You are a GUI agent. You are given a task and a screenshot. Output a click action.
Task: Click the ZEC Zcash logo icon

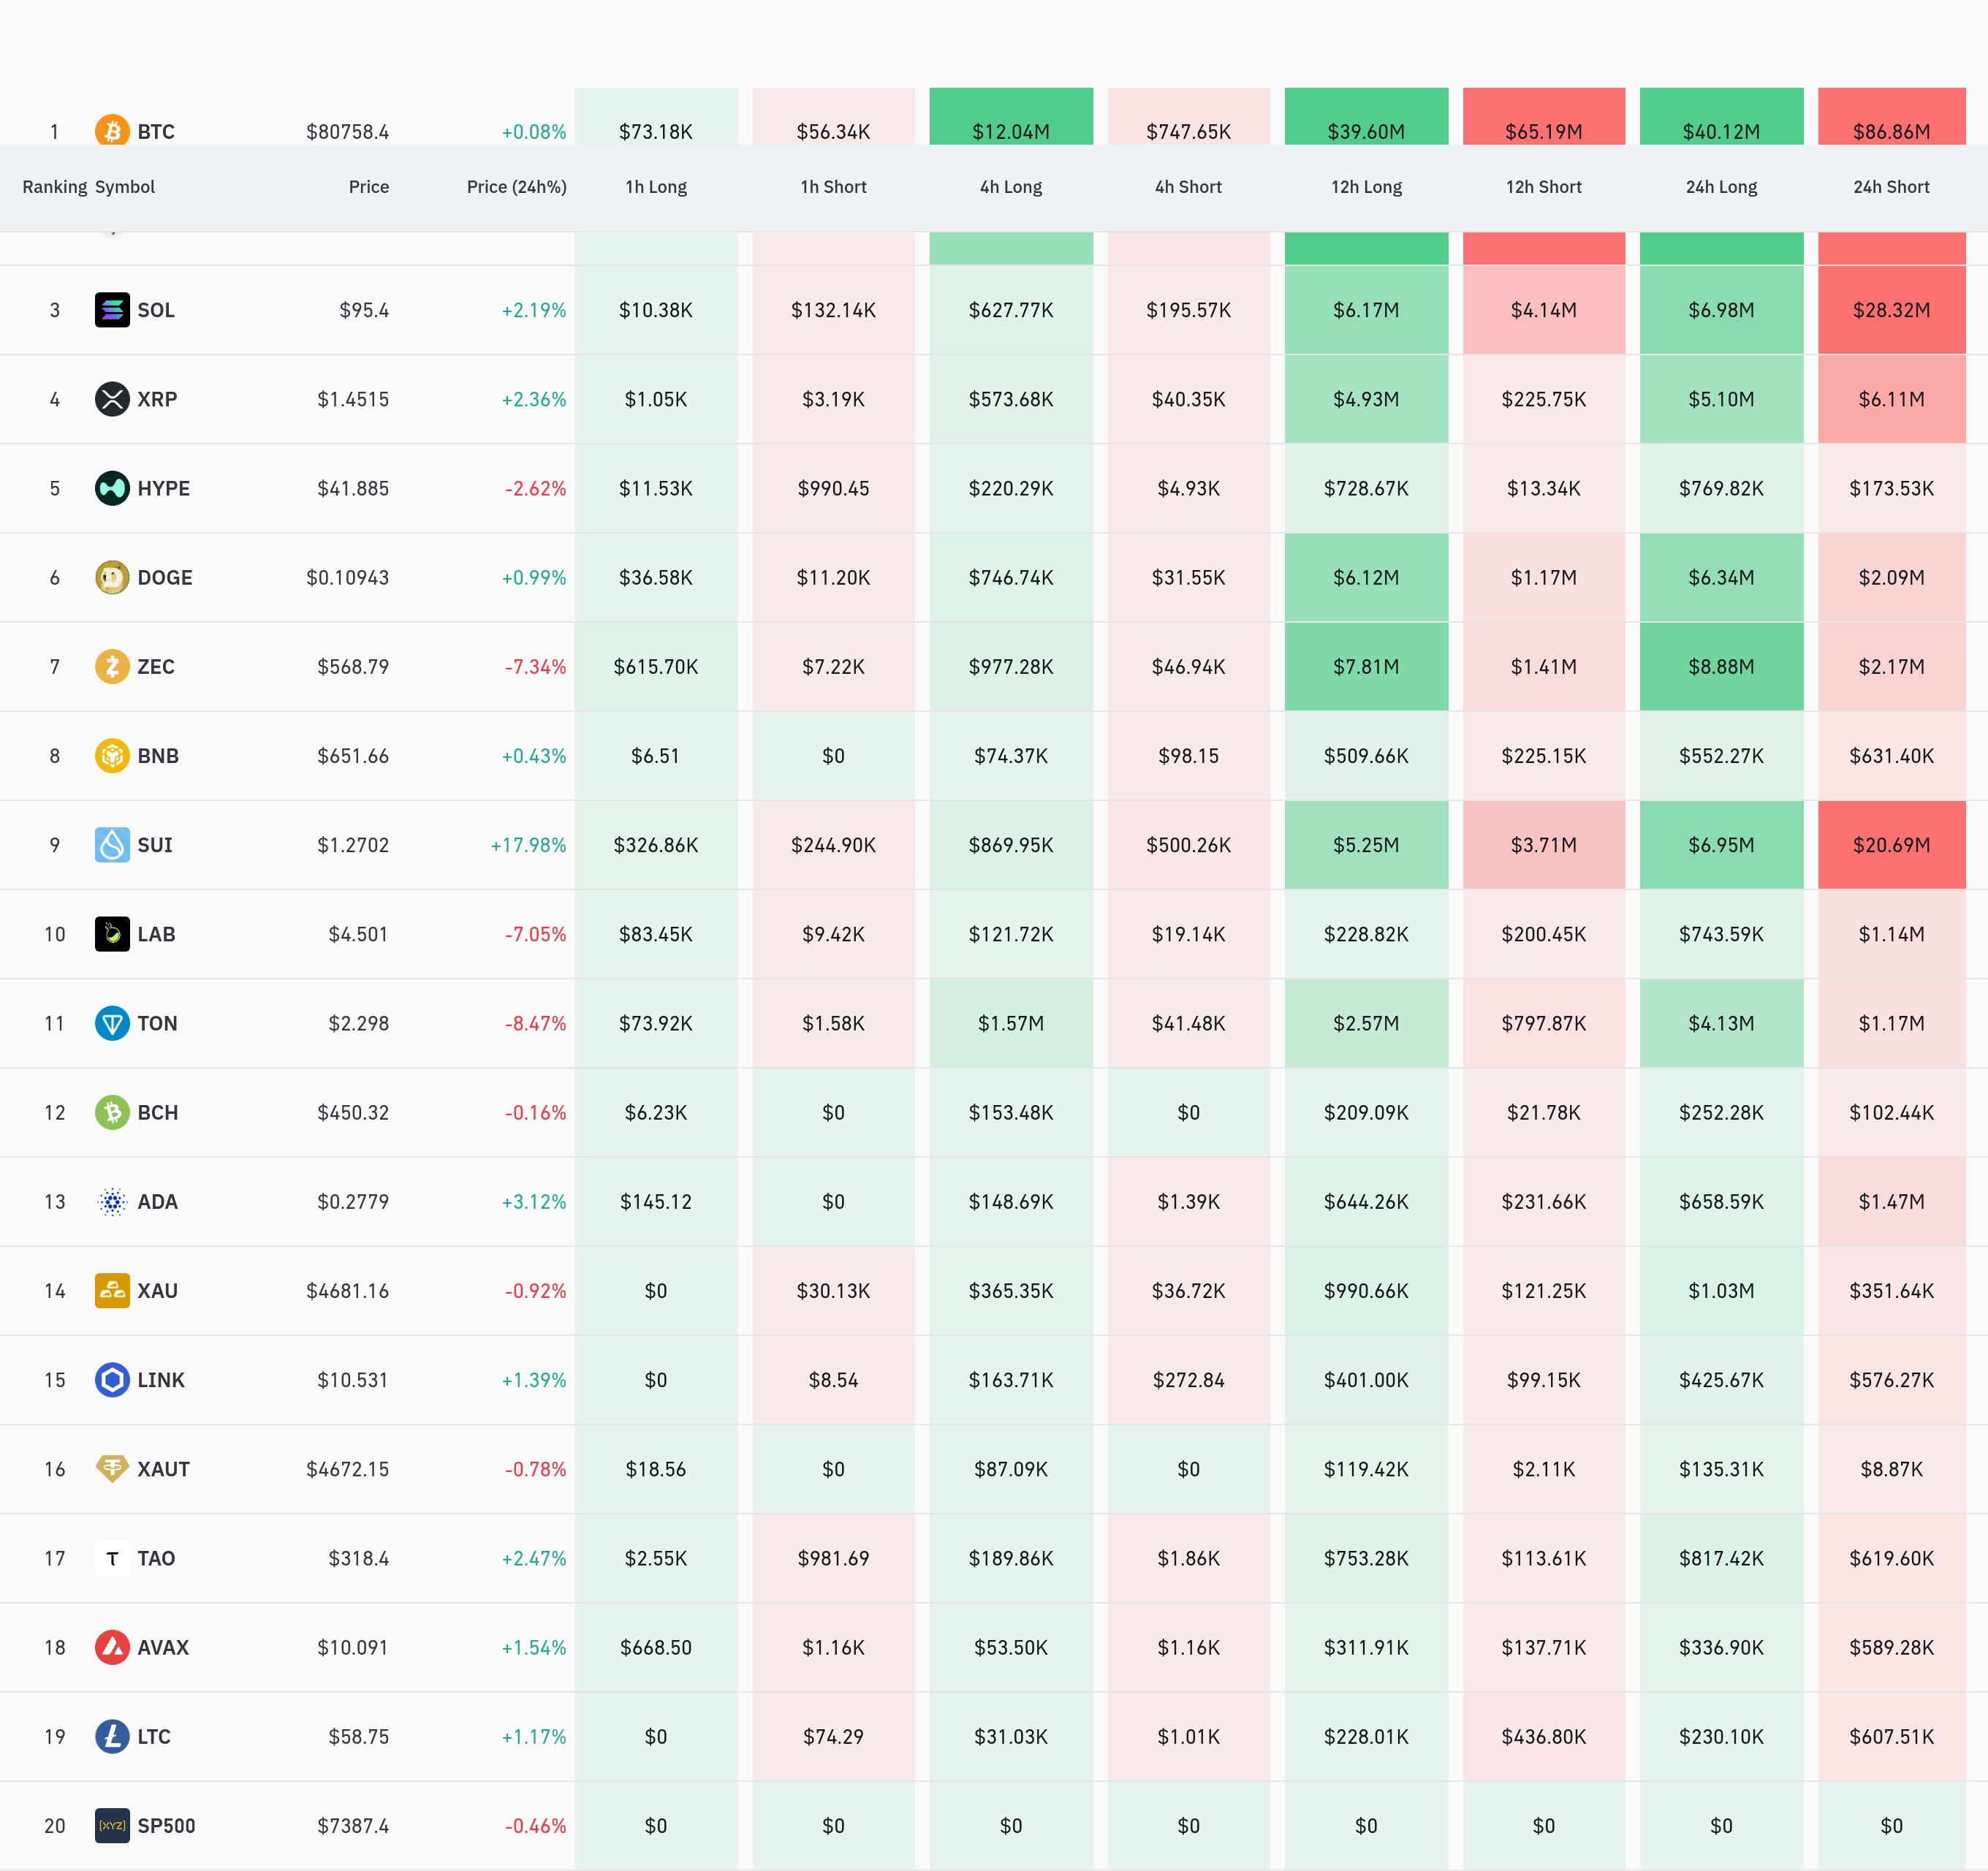click(x=112, y=666)
